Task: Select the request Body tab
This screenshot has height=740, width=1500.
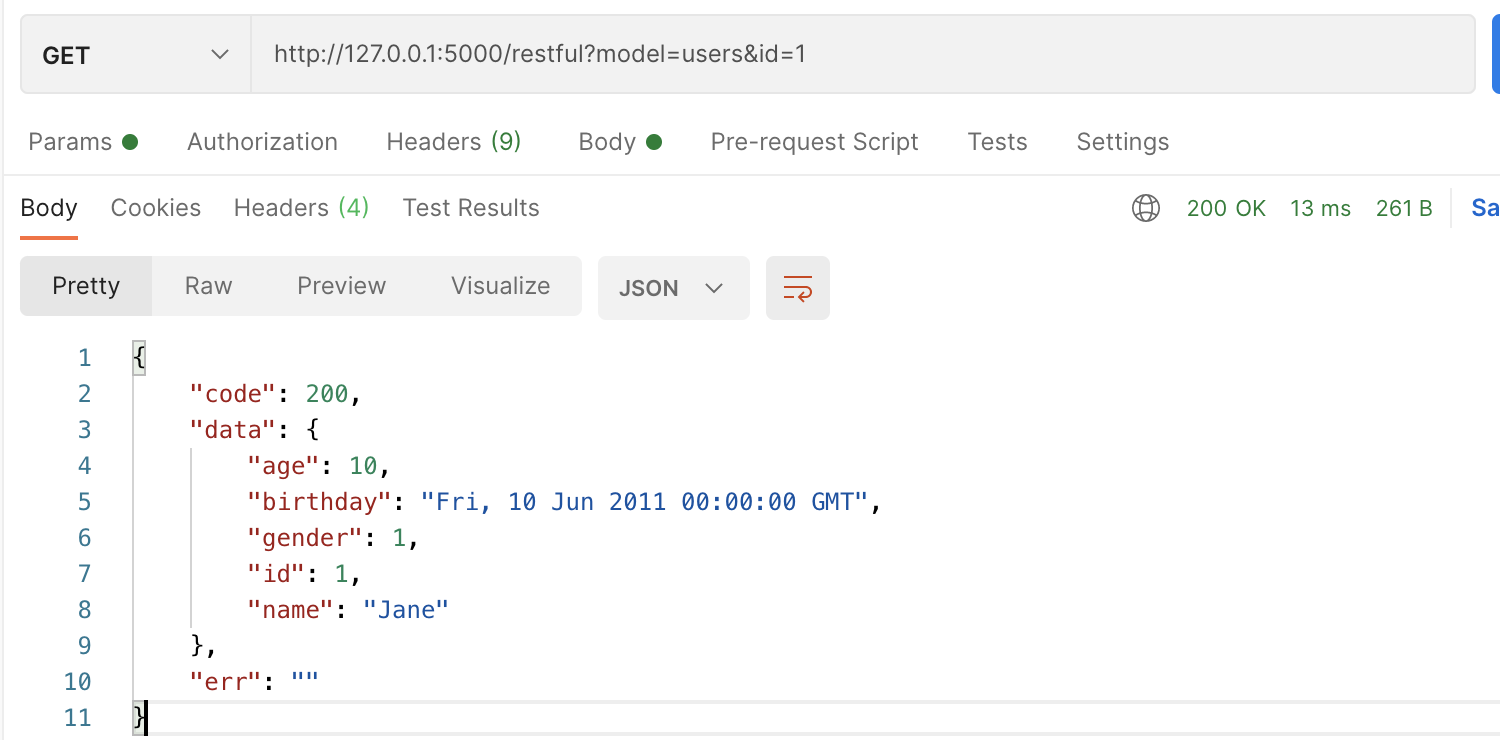Action: click(619, 142)
